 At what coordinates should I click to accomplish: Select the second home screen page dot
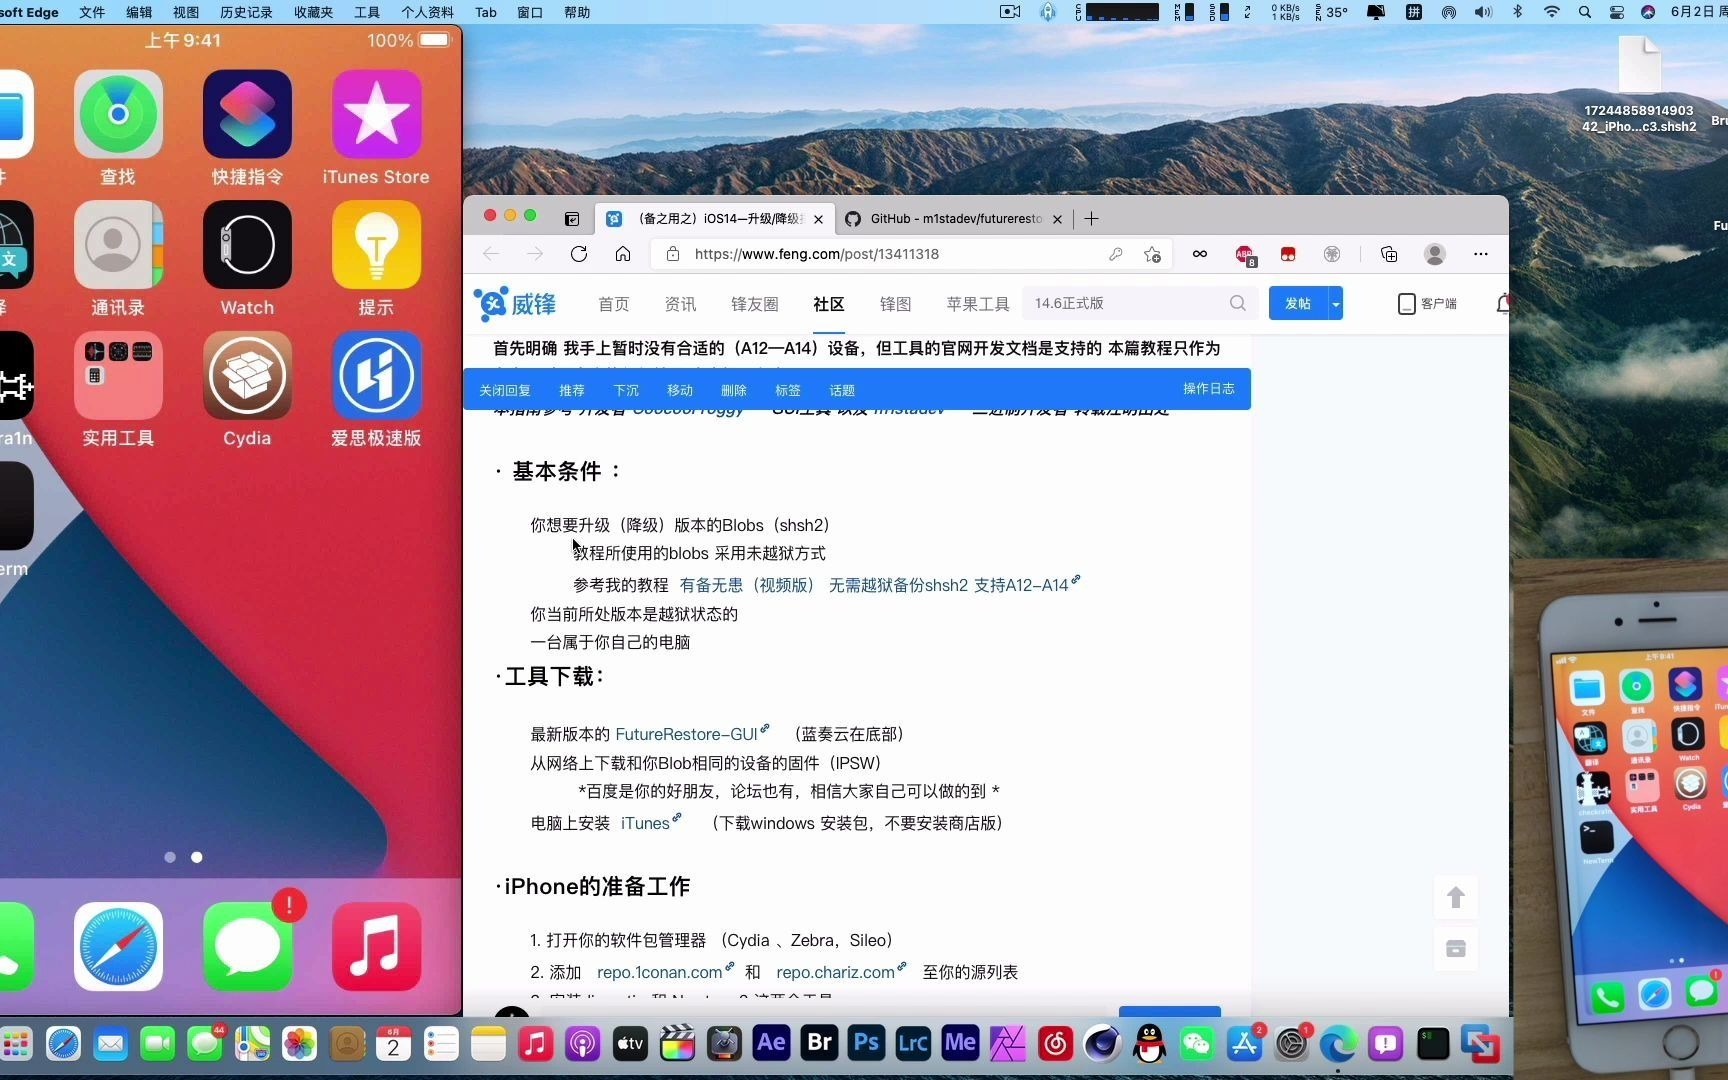tap(196, 857)
